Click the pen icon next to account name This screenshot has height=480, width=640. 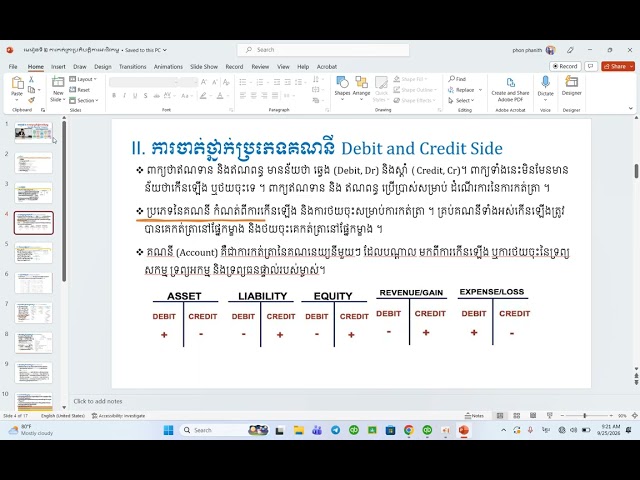(570, 50)
